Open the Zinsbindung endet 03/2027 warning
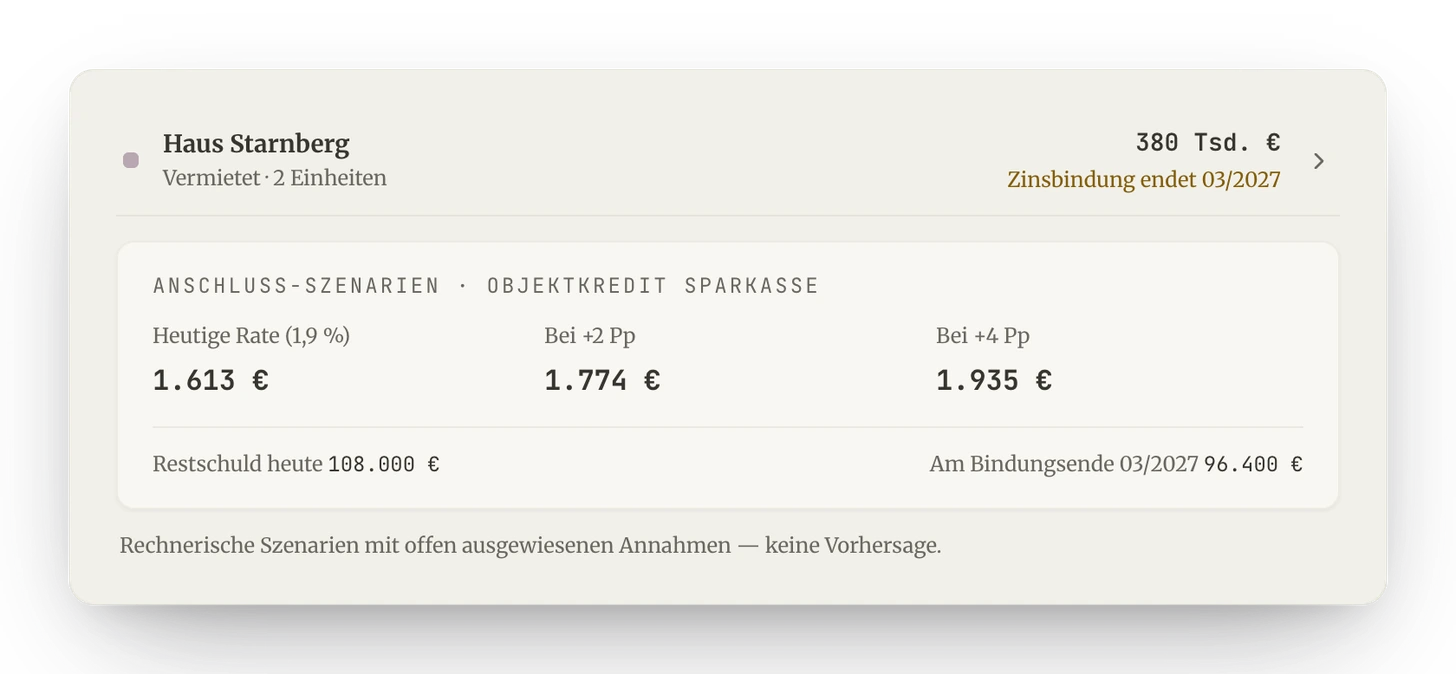 tap(1144, 180)
